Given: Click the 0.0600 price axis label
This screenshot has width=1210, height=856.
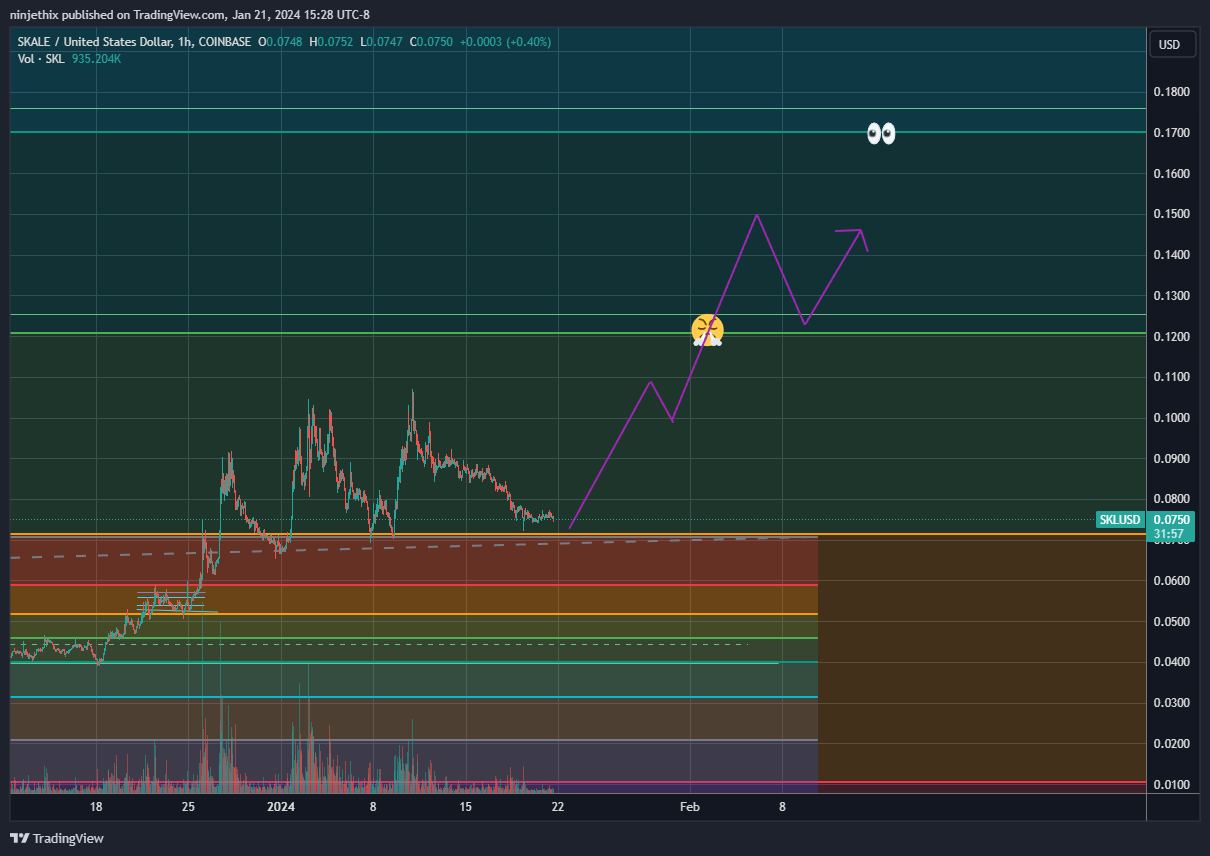Looking at the screenshot, I should click(x=1171, y=581).
